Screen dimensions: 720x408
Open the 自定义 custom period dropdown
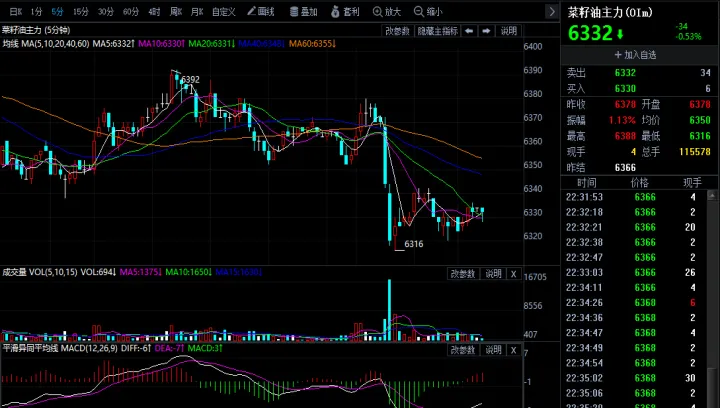coord(225,12)
